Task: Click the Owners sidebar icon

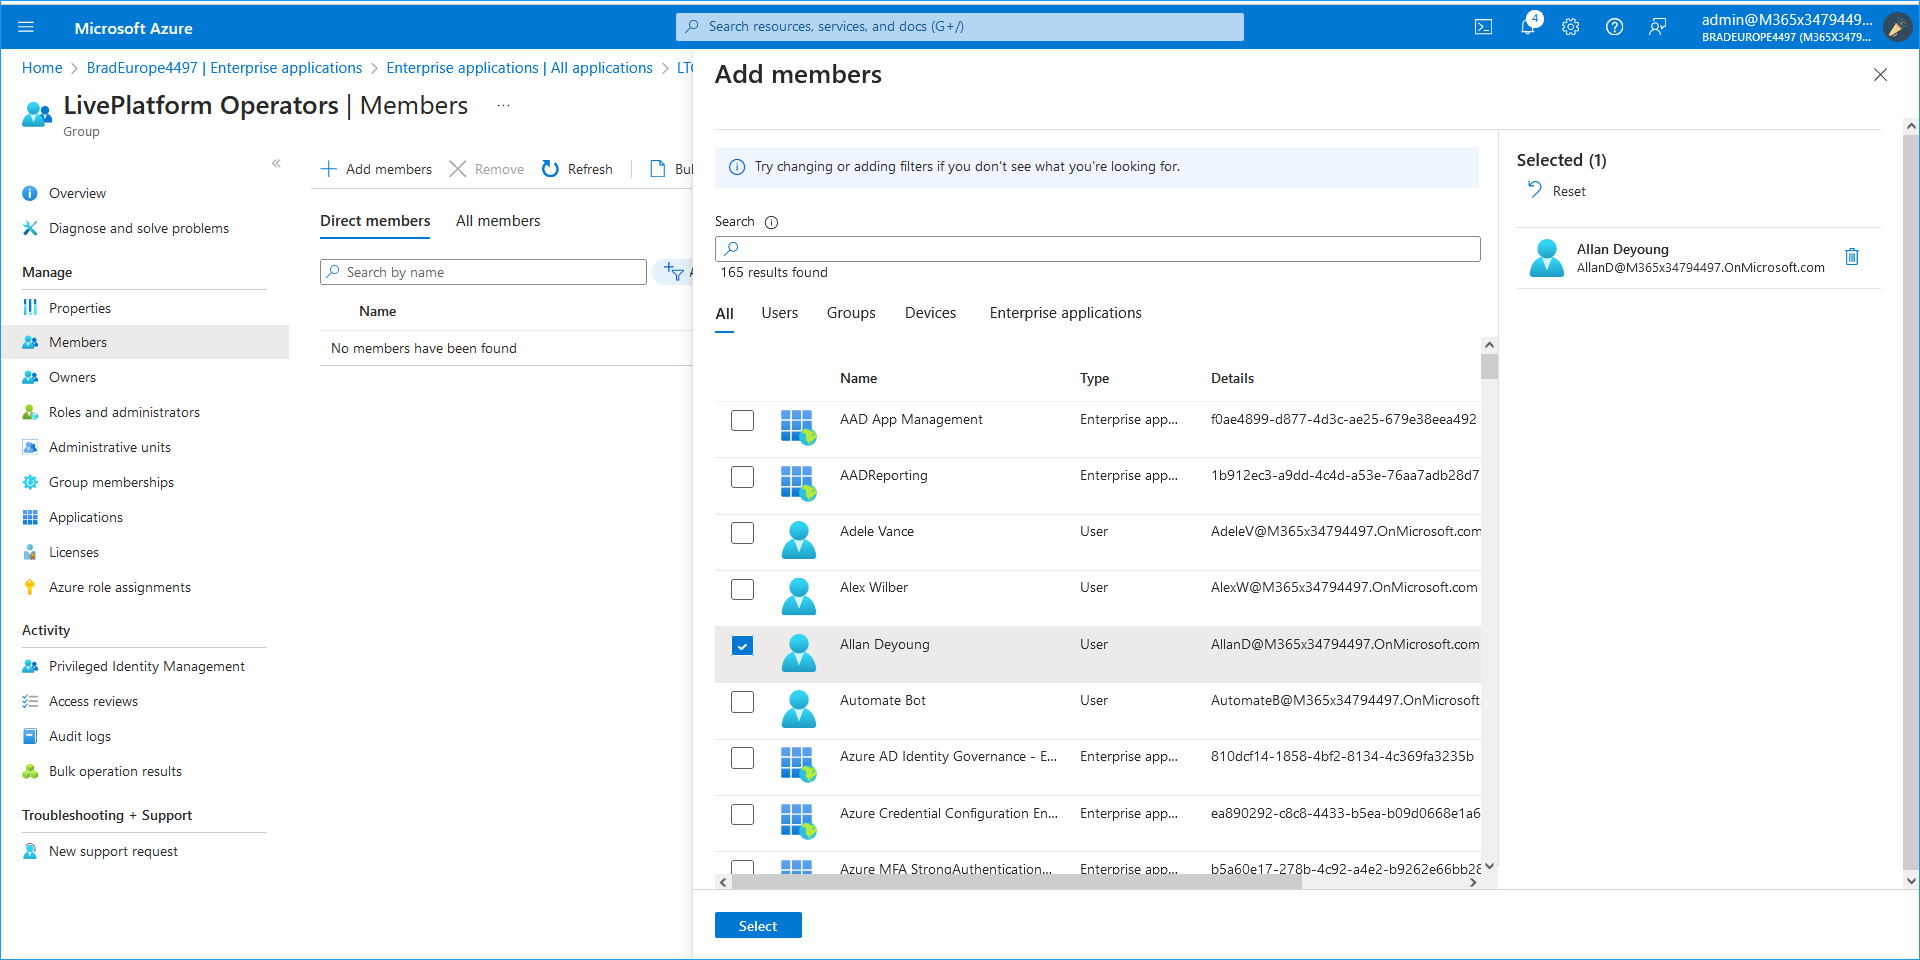Action: click(x=30, y=377)
